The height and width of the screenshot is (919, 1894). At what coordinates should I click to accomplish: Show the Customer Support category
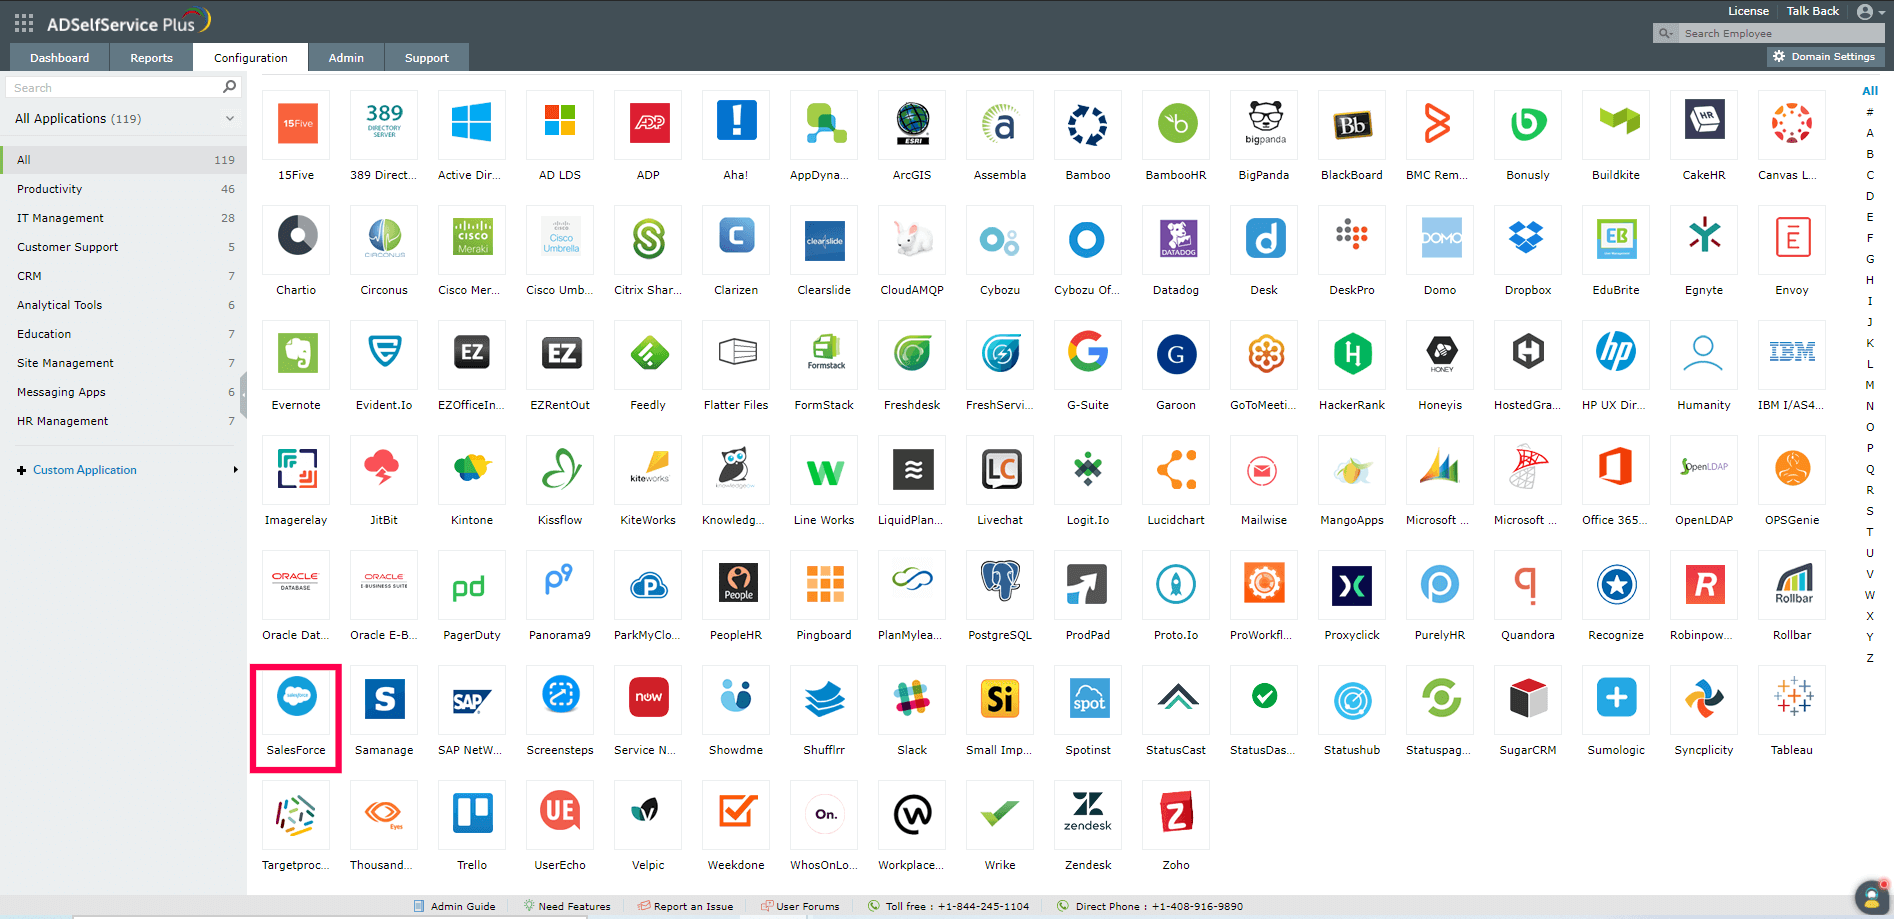pyautogui.click(x=123, y=247)
